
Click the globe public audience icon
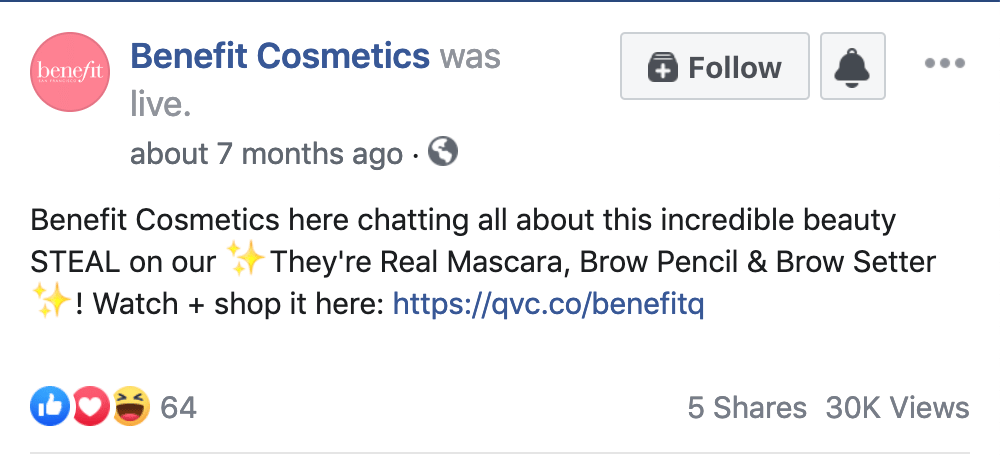[443, 152]
